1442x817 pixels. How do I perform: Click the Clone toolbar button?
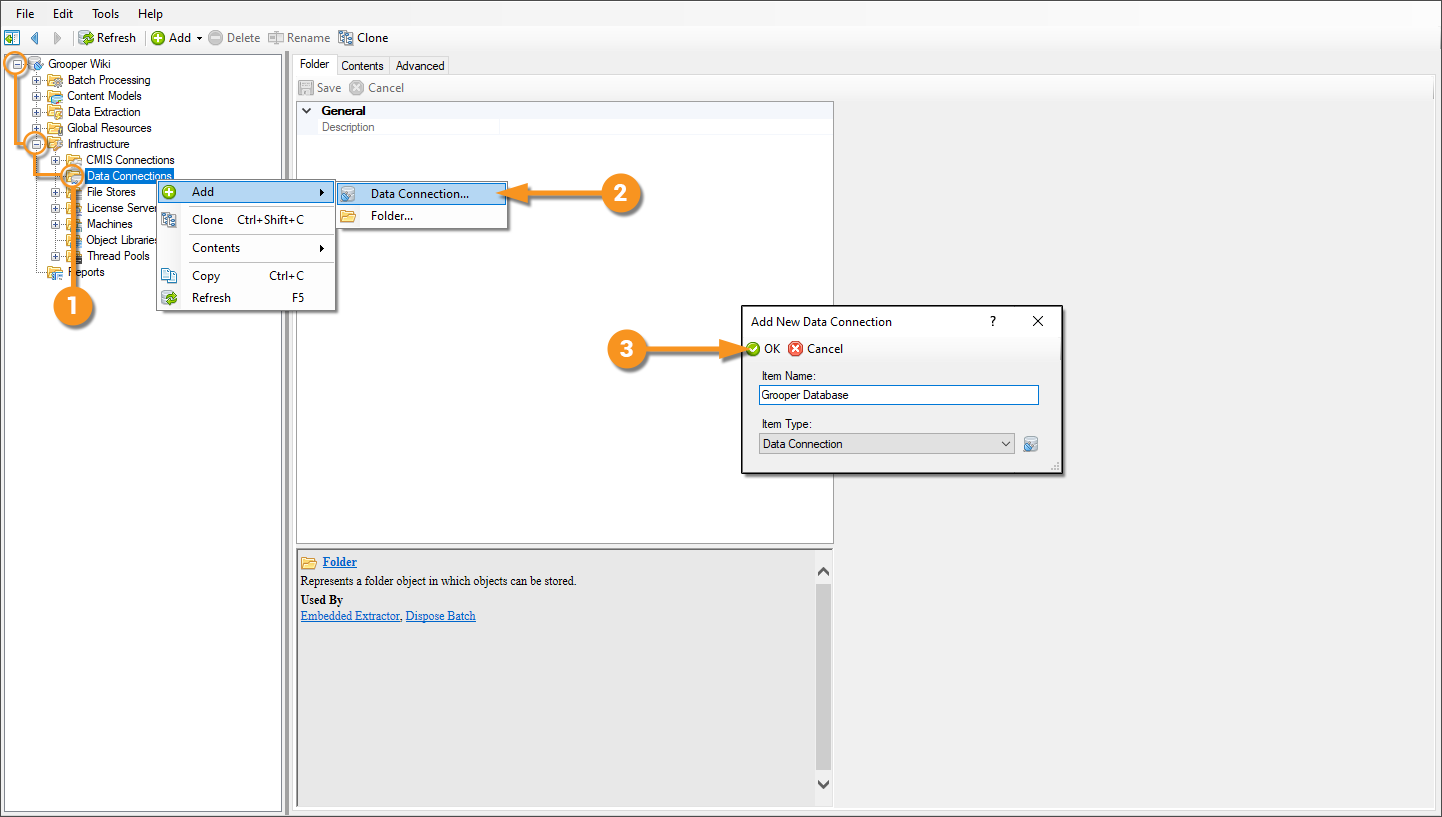pyautogui.click(x=363, y=38)
